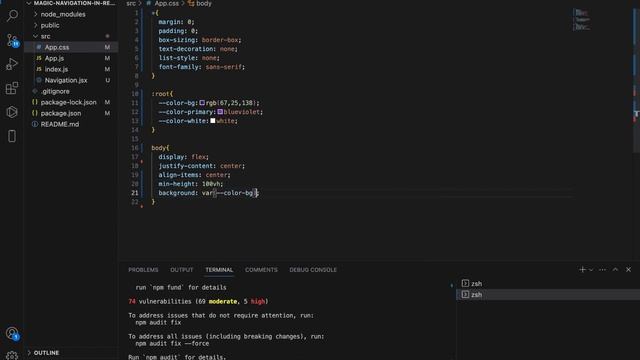Image resolution: width=640 pixels, height=360 pixels.
Task: Open package.json file
Action: [x=71, y=113]
